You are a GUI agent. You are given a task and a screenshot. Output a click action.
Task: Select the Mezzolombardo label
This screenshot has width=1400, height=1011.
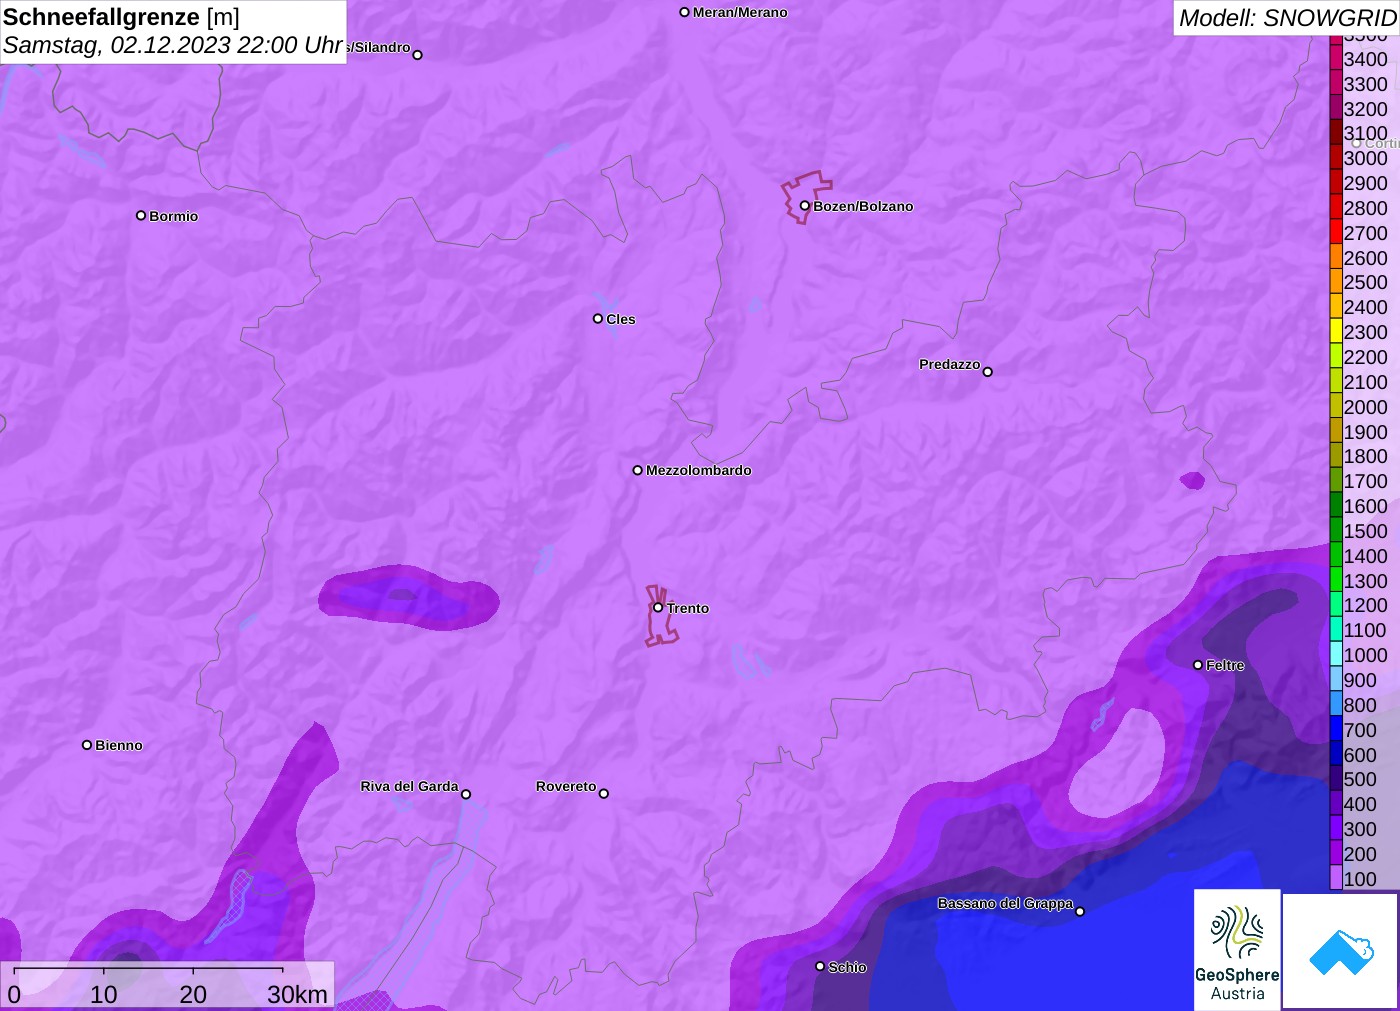[x=698, y=470]
